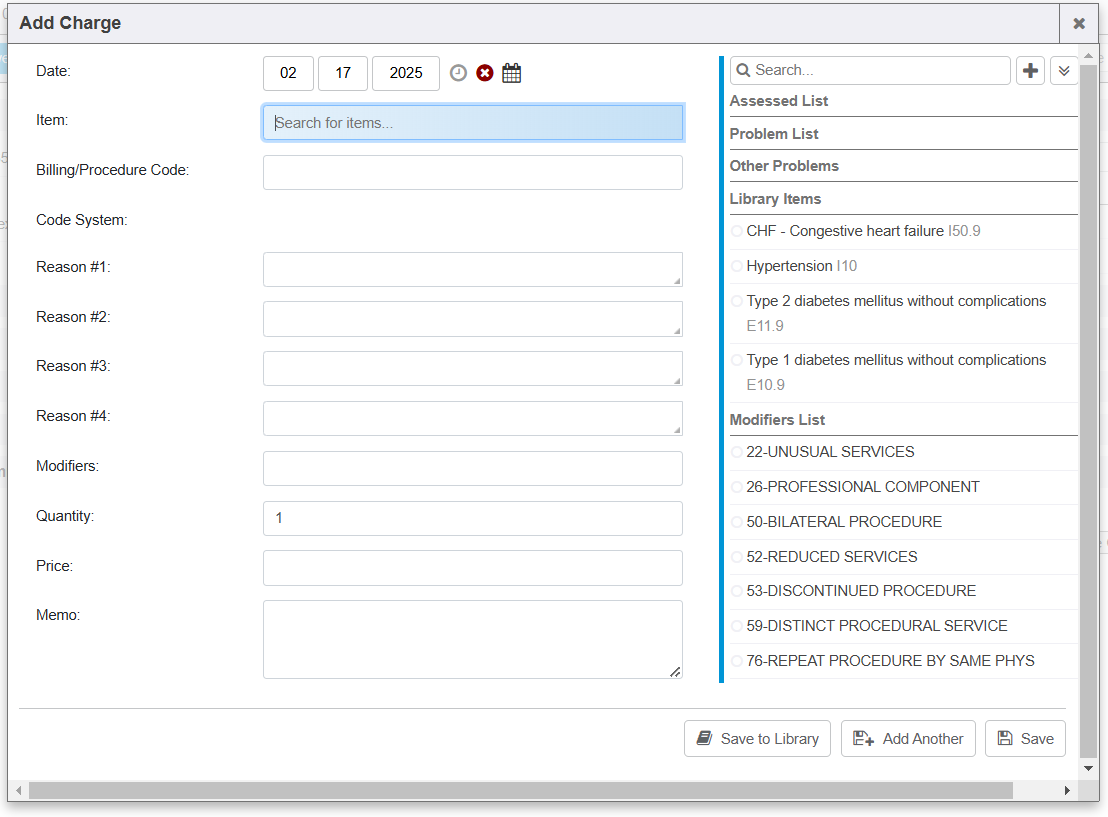The width and height of the screenshot is (1108, 817).
Task: Choose Type 2 diabetes mellitus without complications
Action: point(737,302)
